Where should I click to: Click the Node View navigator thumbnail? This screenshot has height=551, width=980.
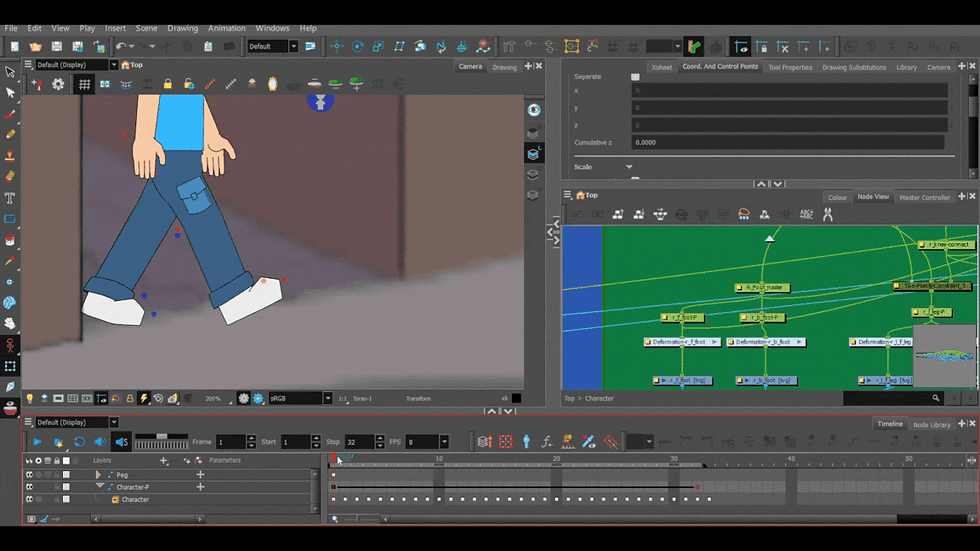[944, 356]
